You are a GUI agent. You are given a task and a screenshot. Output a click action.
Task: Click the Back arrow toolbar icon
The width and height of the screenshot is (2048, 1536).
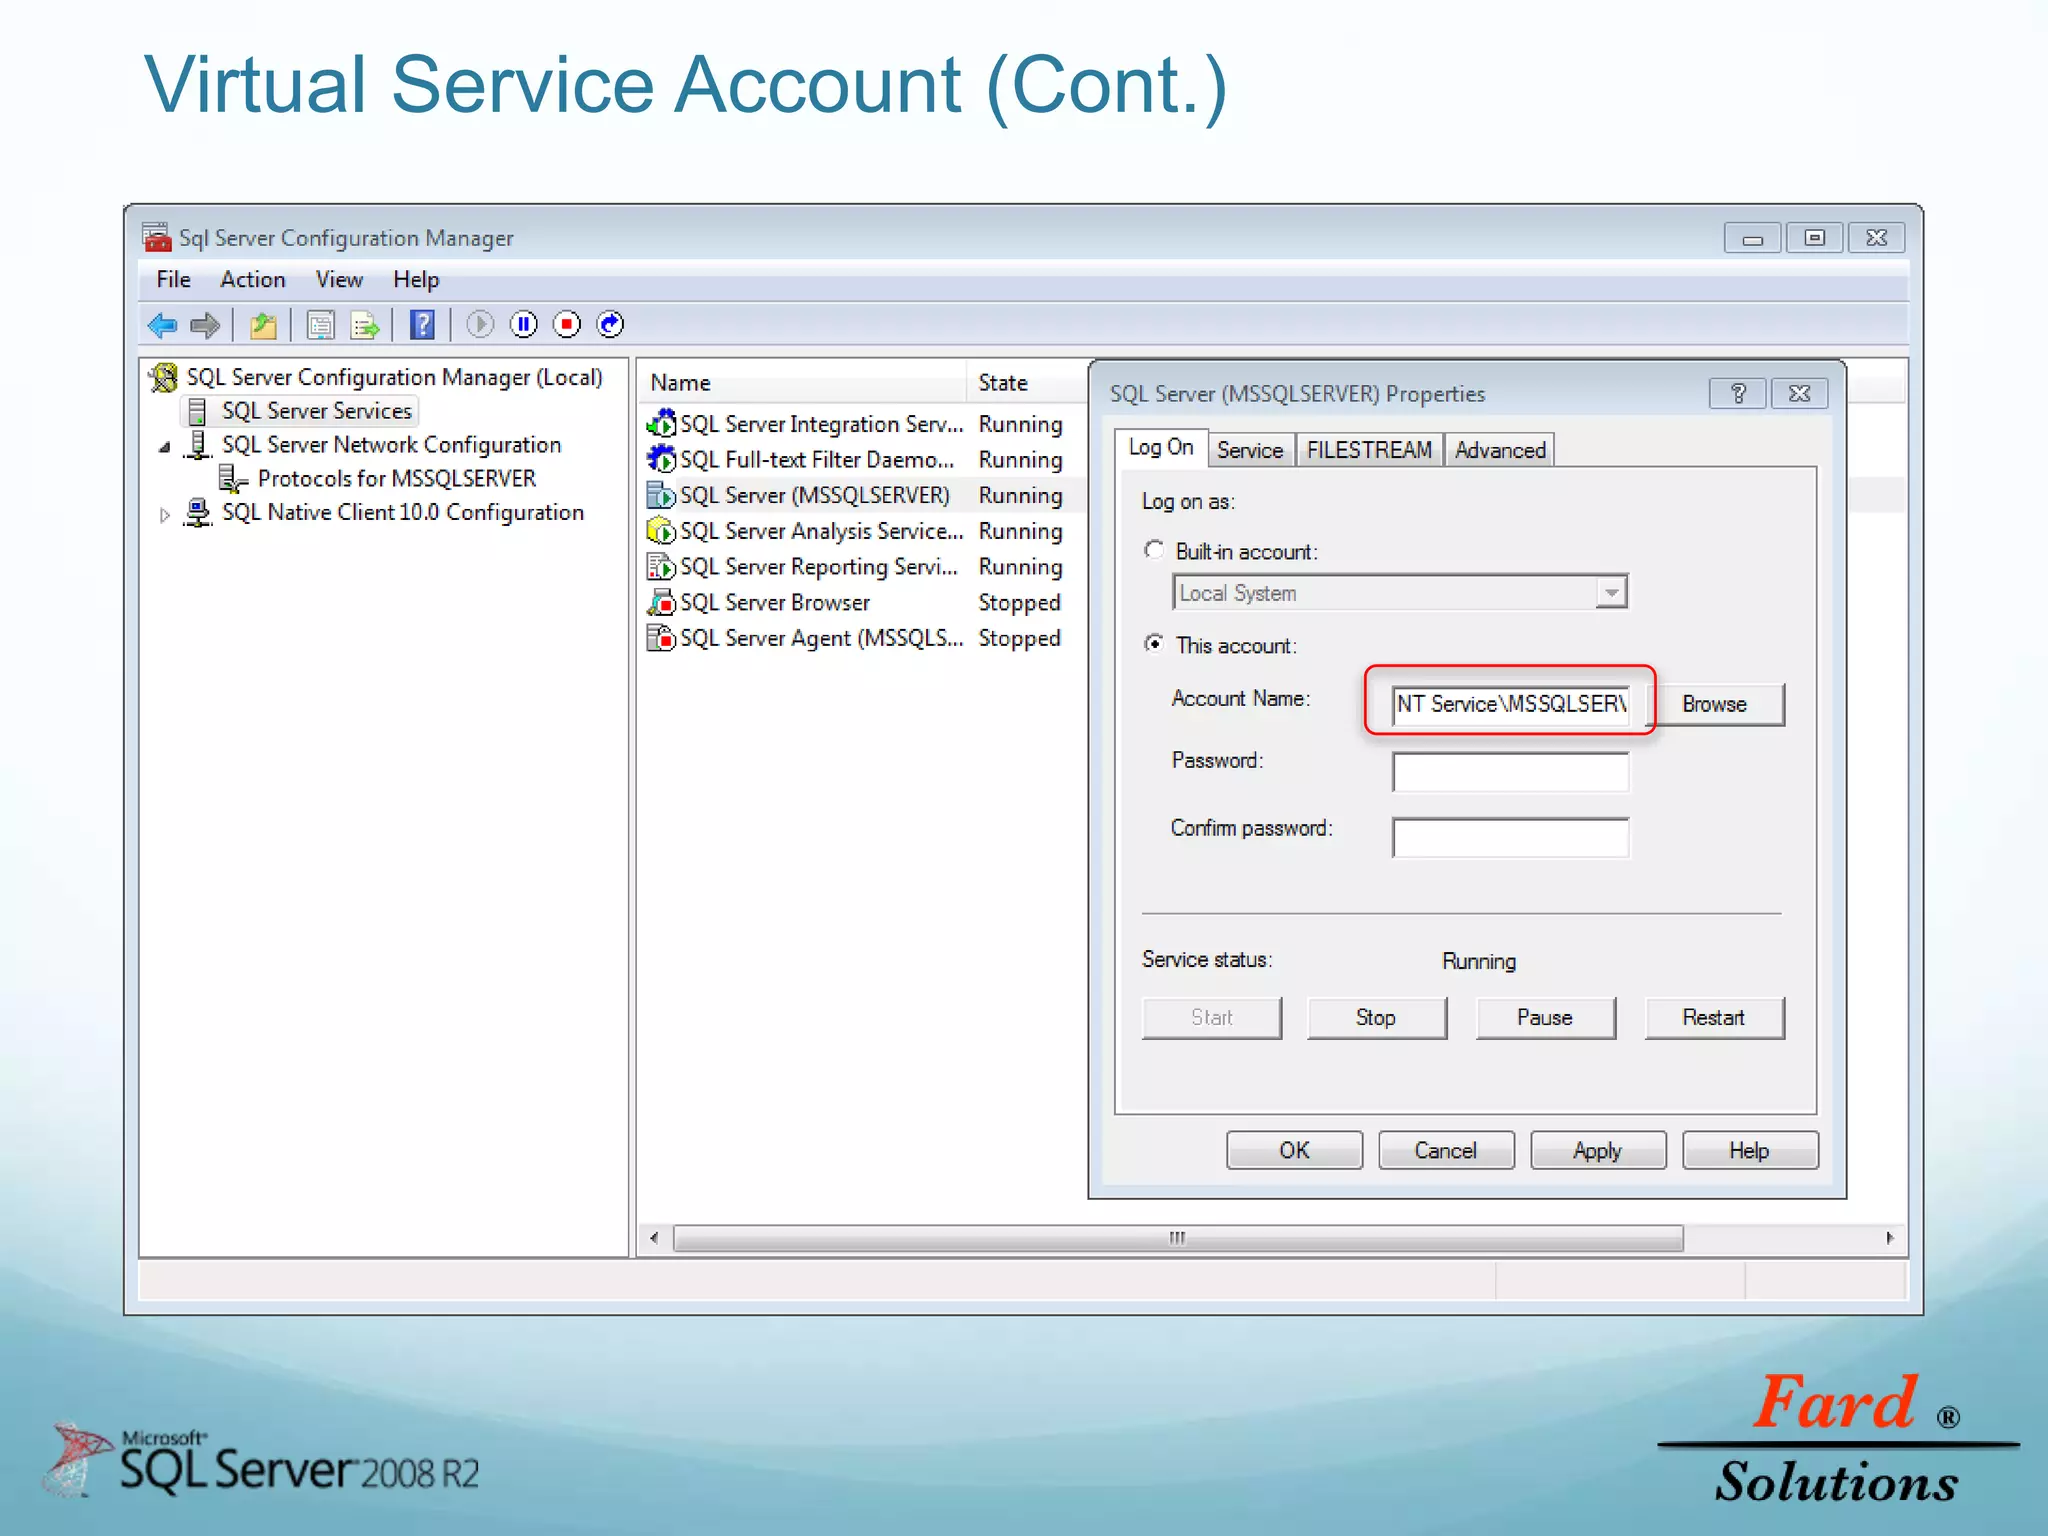pos(162,325)
